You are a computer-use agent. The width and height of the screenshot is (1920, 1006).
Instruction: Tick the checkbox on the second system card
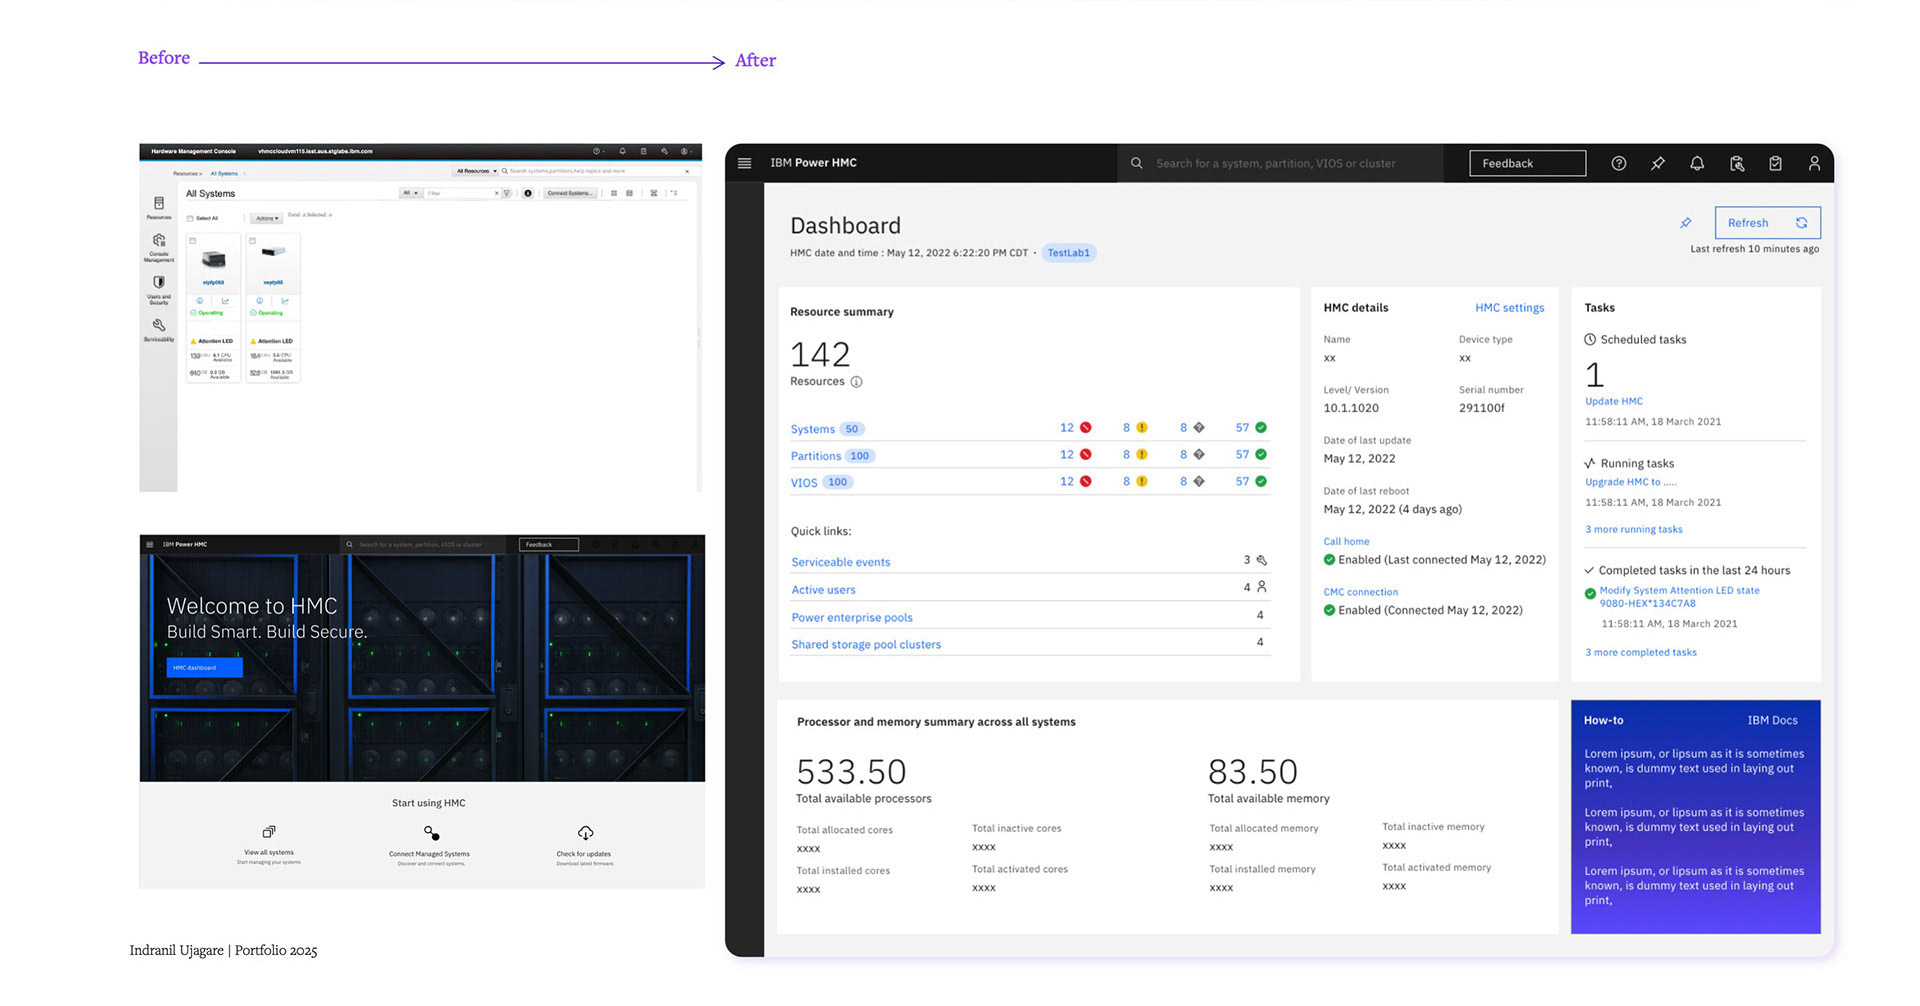coord(253,241)
